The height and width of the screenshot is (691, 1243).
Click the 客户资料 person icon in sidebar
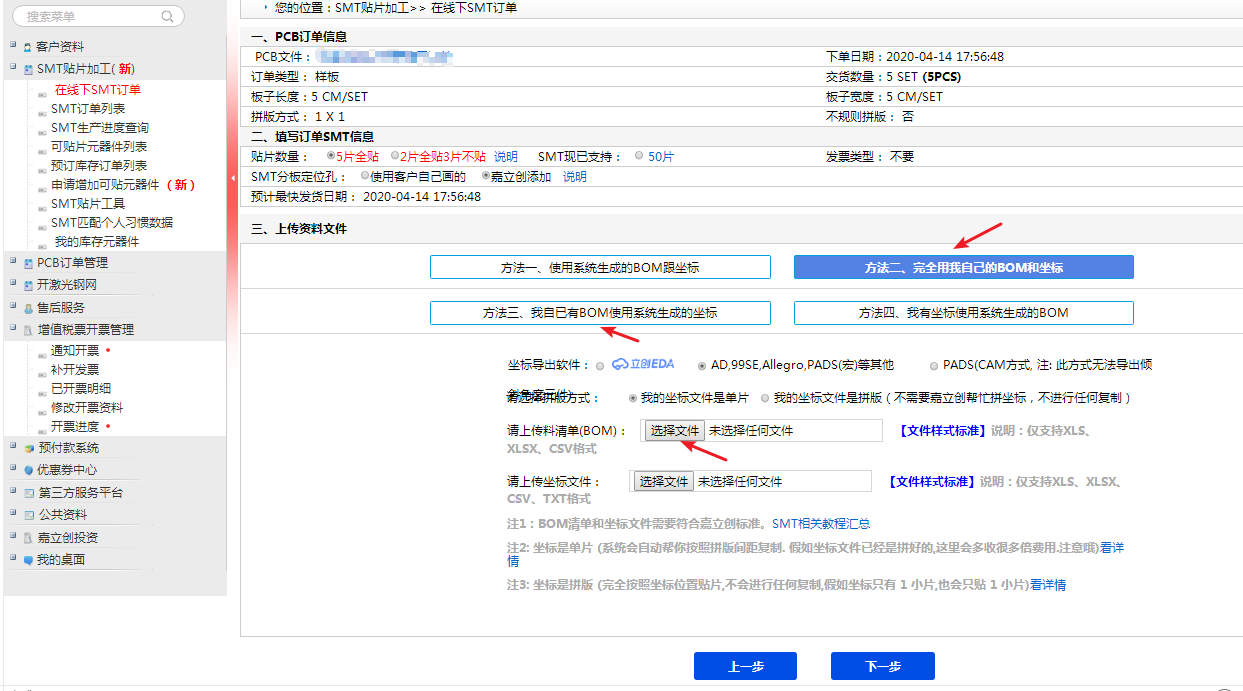(x=27, y=47)
